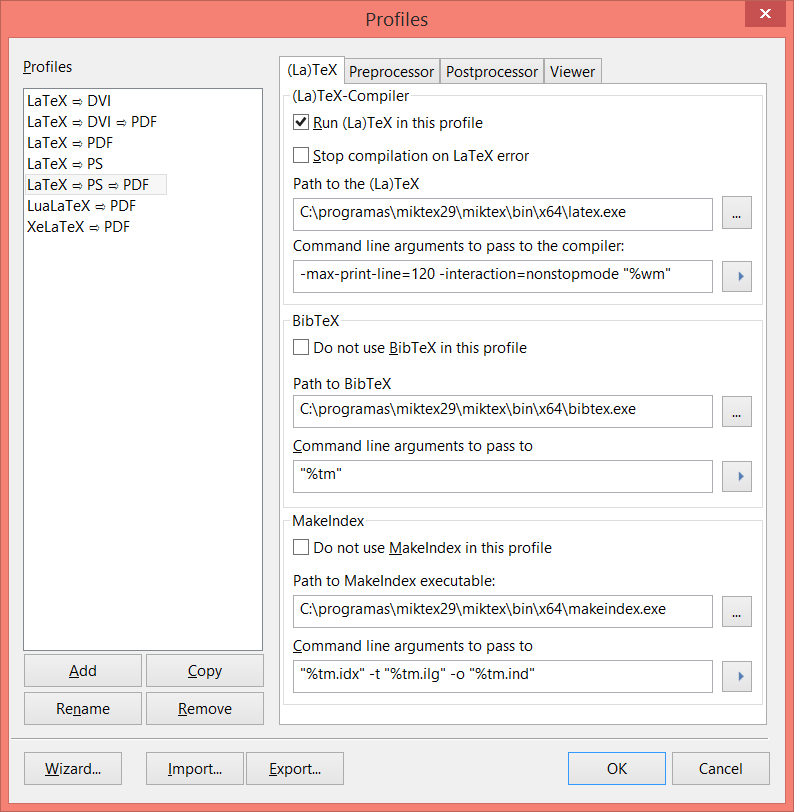This screenshot has width=794, height=812.
Task: Edit the compiler command line arguments field
Action: (500, 276)
